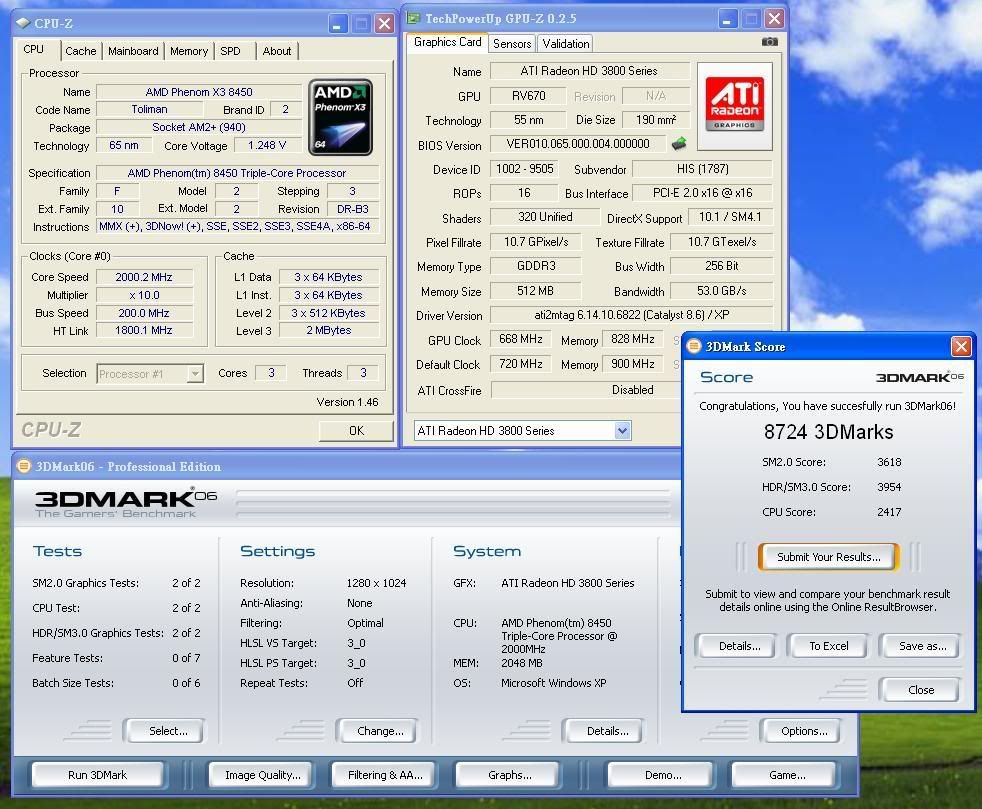
Task: Click the CPU Score value 2417
Action: 889,512
